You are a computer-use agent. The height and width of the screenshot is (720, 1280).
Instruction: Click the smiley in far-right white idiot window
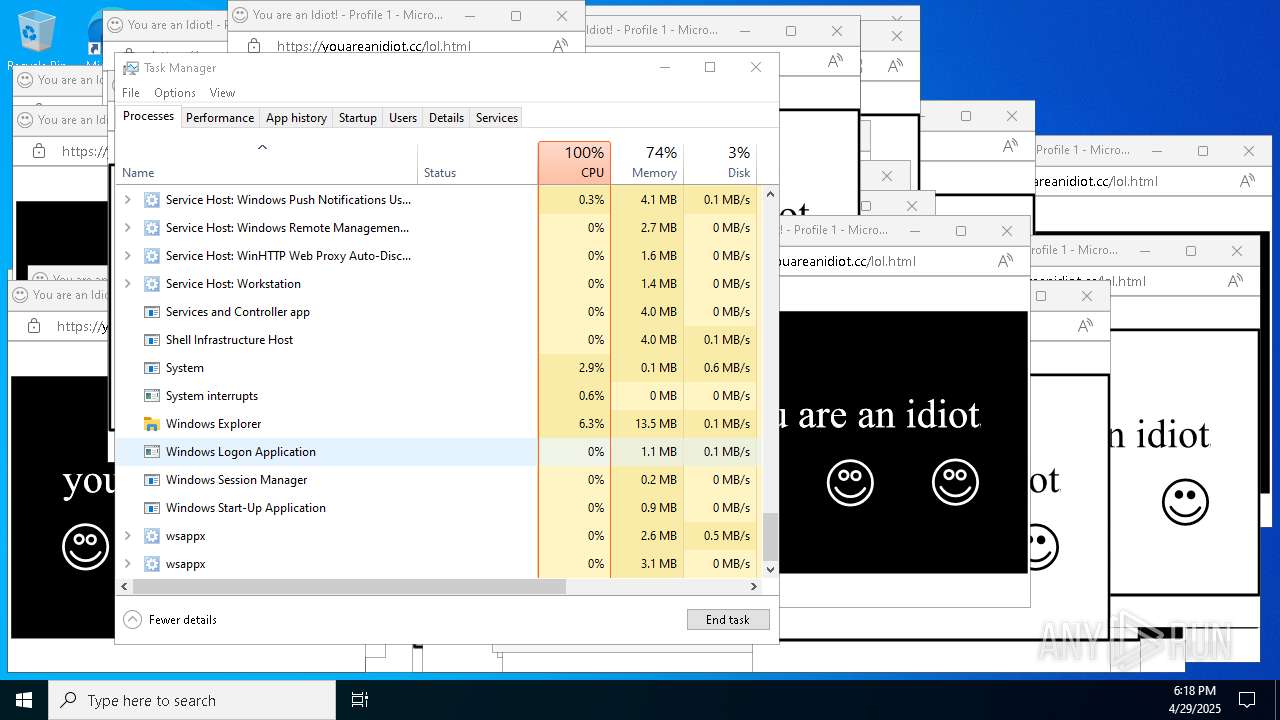click(1185, 502)
